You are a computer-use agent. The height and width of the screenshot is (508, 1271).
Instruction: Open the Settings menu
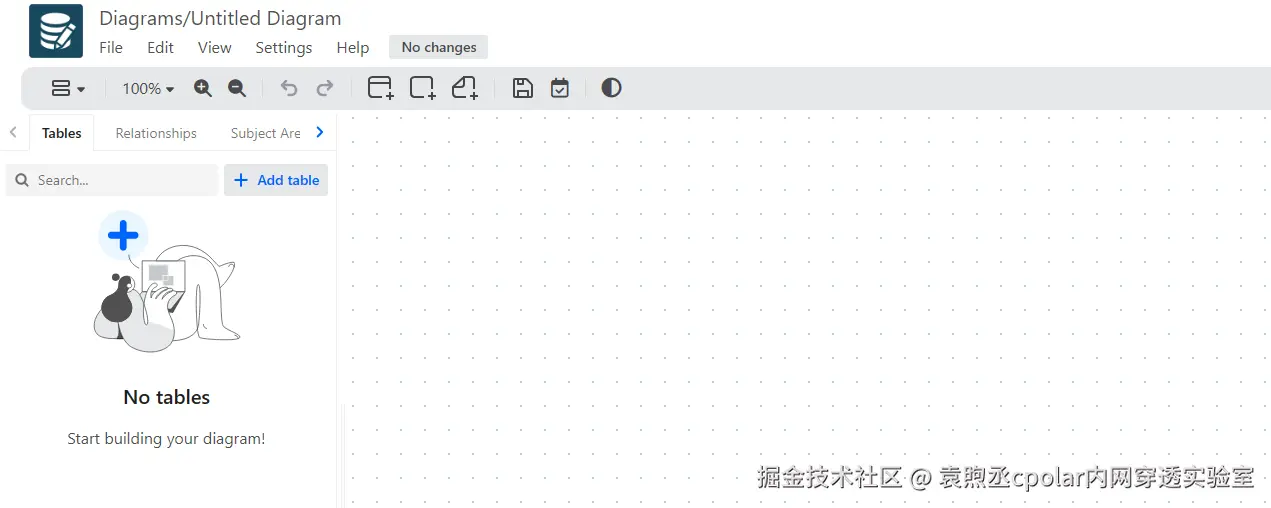284,47
